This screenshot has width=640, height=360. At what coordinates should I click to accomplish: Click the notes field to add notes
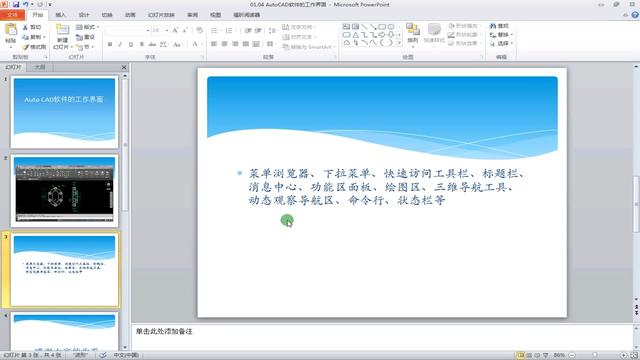(382, 337)
